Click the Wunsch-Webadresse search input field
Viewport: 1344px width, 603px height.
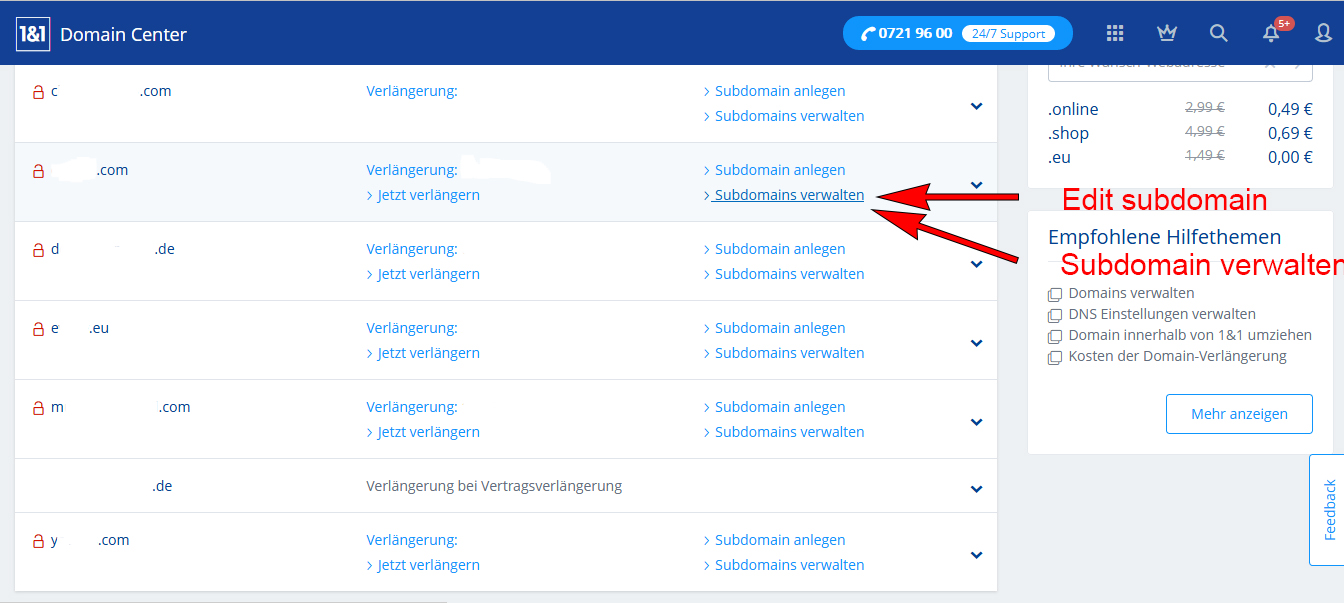click(1160, 66)
